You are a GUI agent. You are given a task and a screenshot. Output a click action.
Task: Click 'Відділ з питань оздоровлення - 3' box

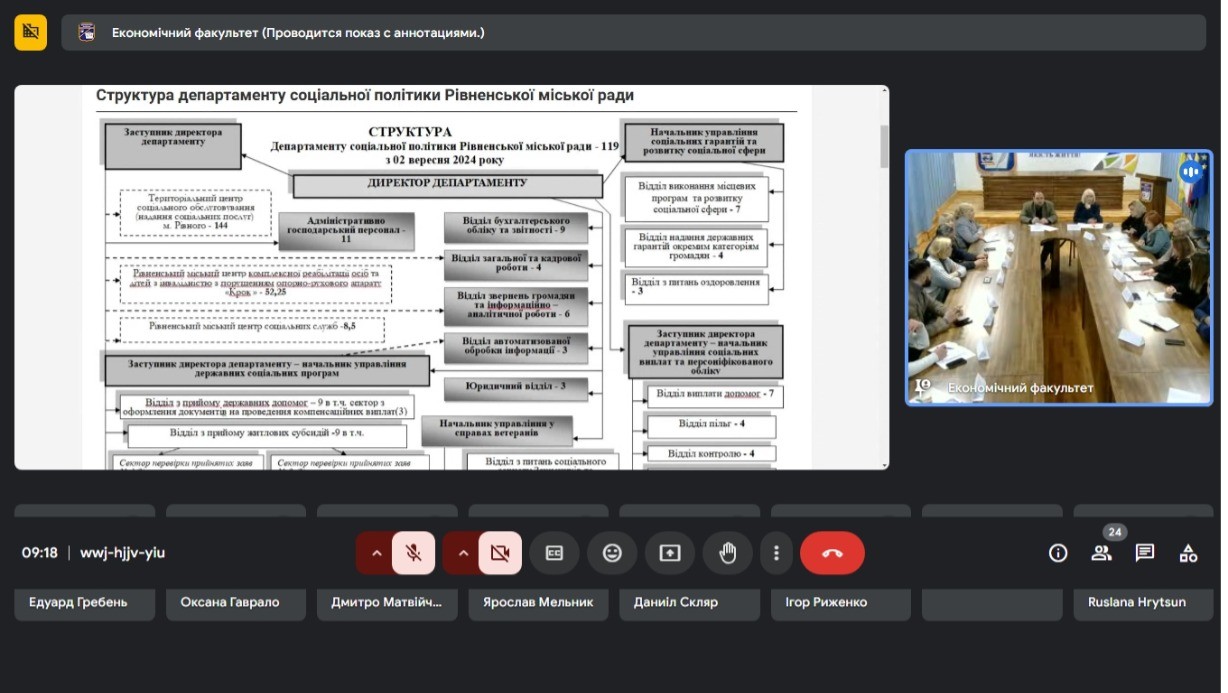point(695,288)
